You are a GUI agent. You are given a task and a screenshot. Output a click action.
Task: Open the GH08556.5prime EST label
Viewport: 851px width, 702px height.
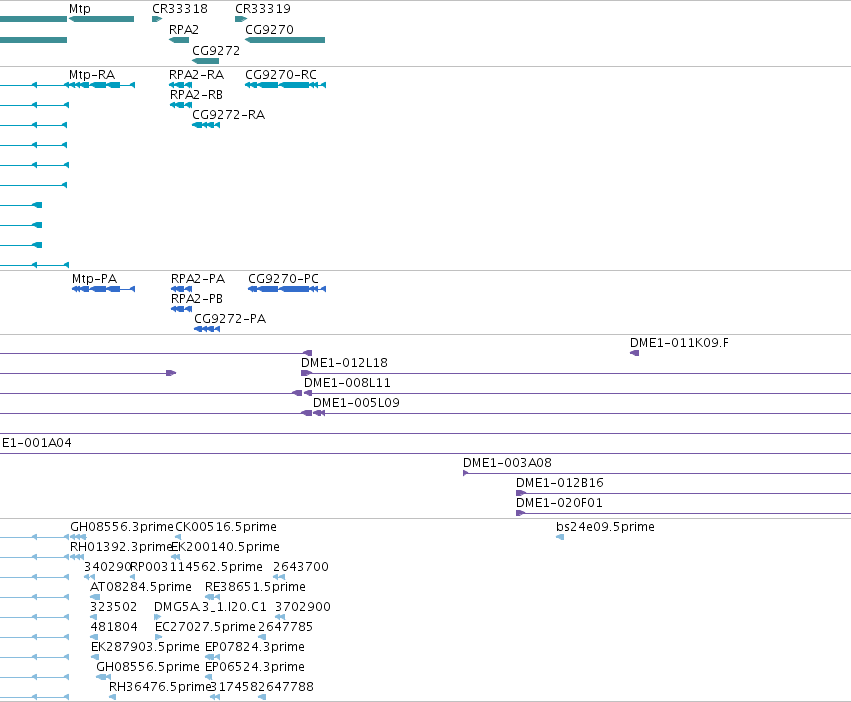point(148,667)
